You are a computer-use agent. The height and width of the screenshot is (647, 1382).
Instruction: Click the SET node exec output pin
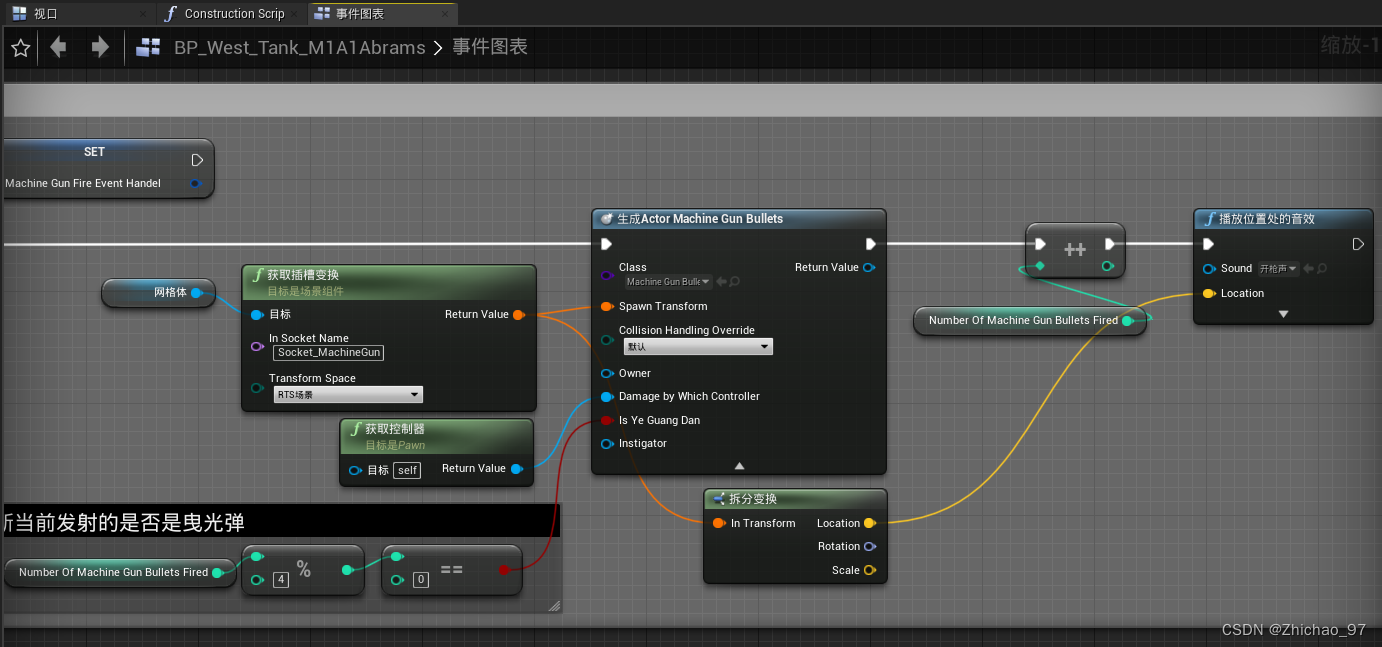point(197,160)
